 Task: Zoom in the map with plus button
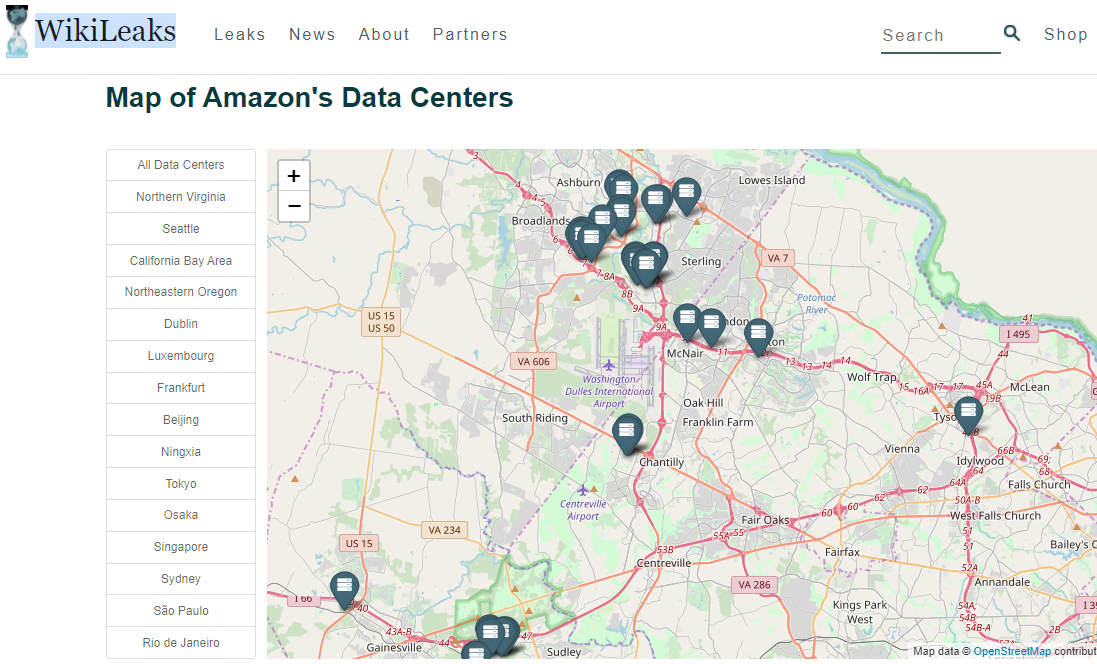(294, 176)
